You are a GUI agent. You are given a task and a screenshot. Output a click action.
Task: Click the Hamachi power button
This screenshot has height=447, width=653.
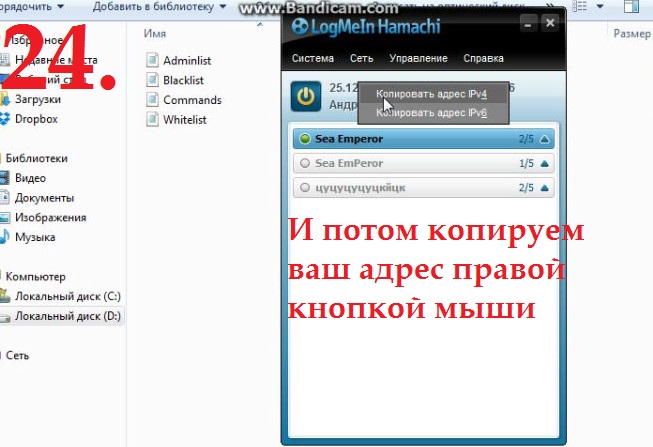[x=306, y=96]
